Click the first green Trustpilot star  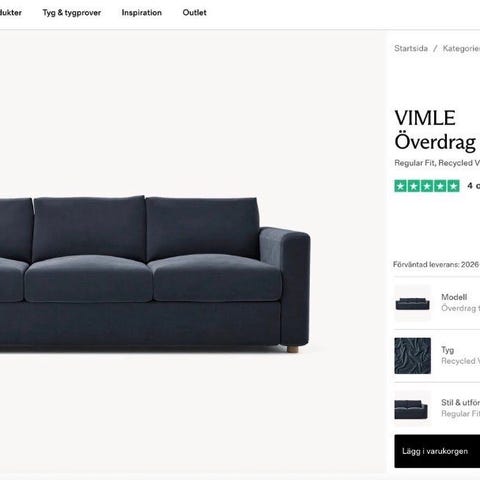pos(401,186)
